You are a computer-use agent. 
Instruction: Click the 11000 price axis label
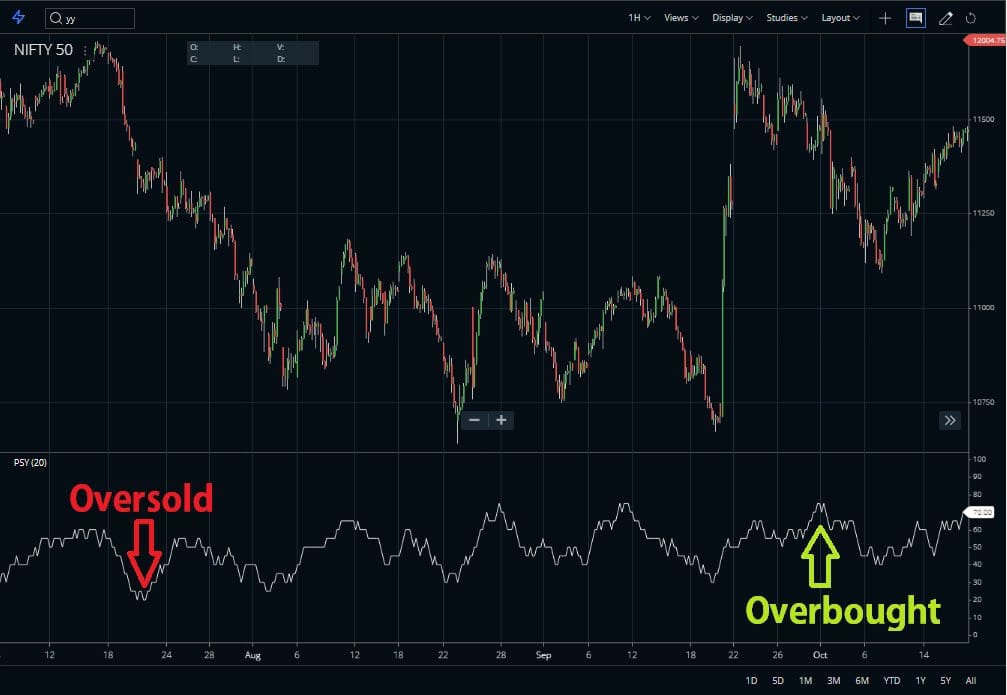(983, 308)
